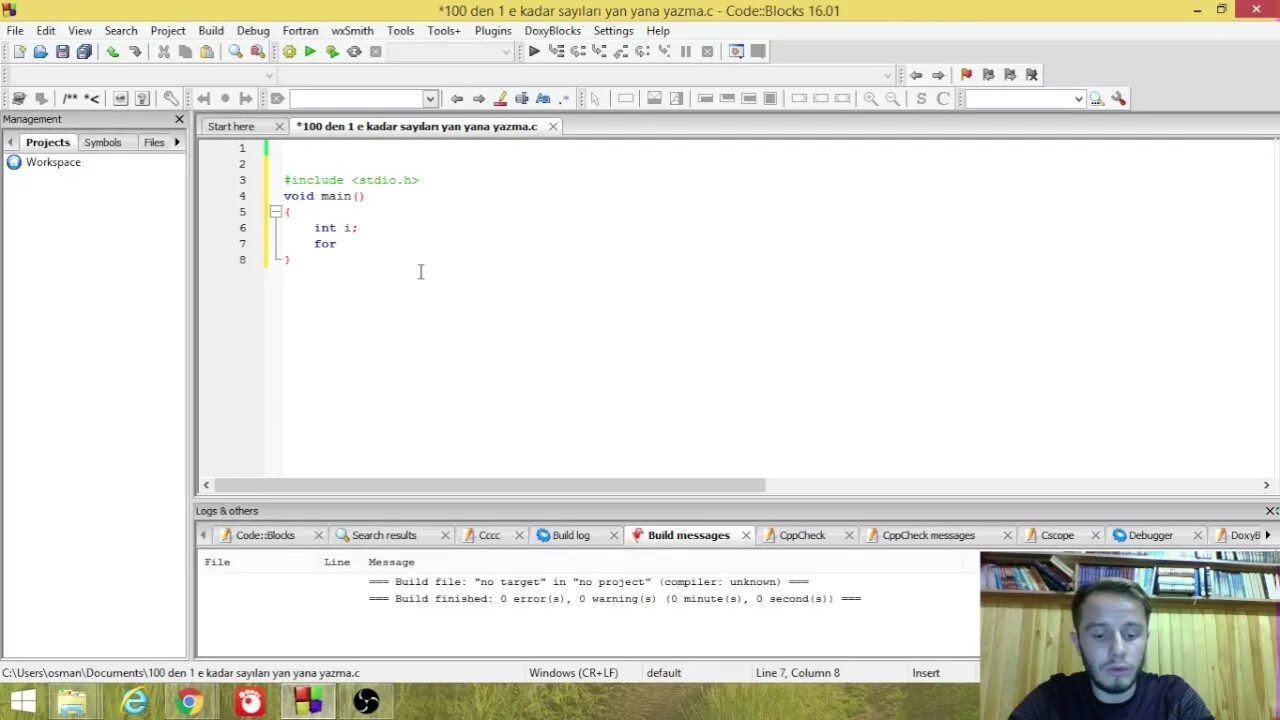Run the program with the green play icon

pyautogui.click(x=311, y=51)
